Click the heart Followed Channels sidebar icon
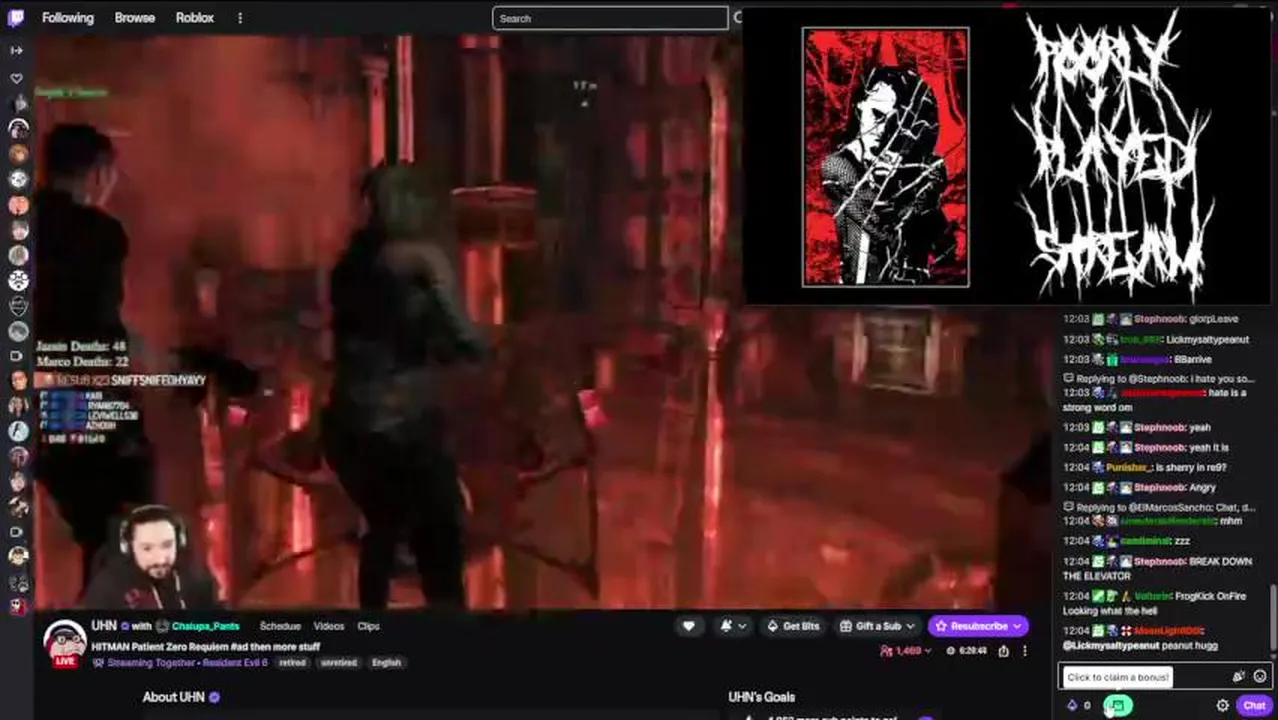This screenshot has width=1278, height=720. coord(17,78)
